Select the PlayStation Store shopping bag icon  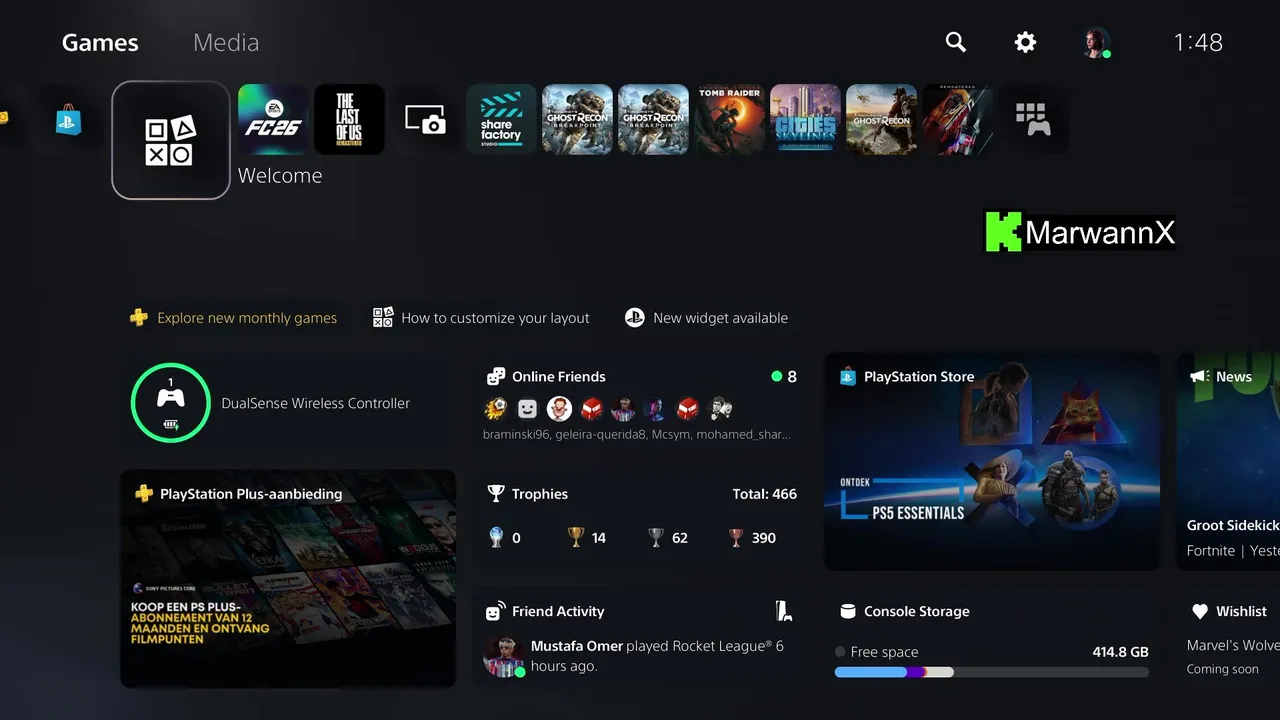click(x=68, y=120)
